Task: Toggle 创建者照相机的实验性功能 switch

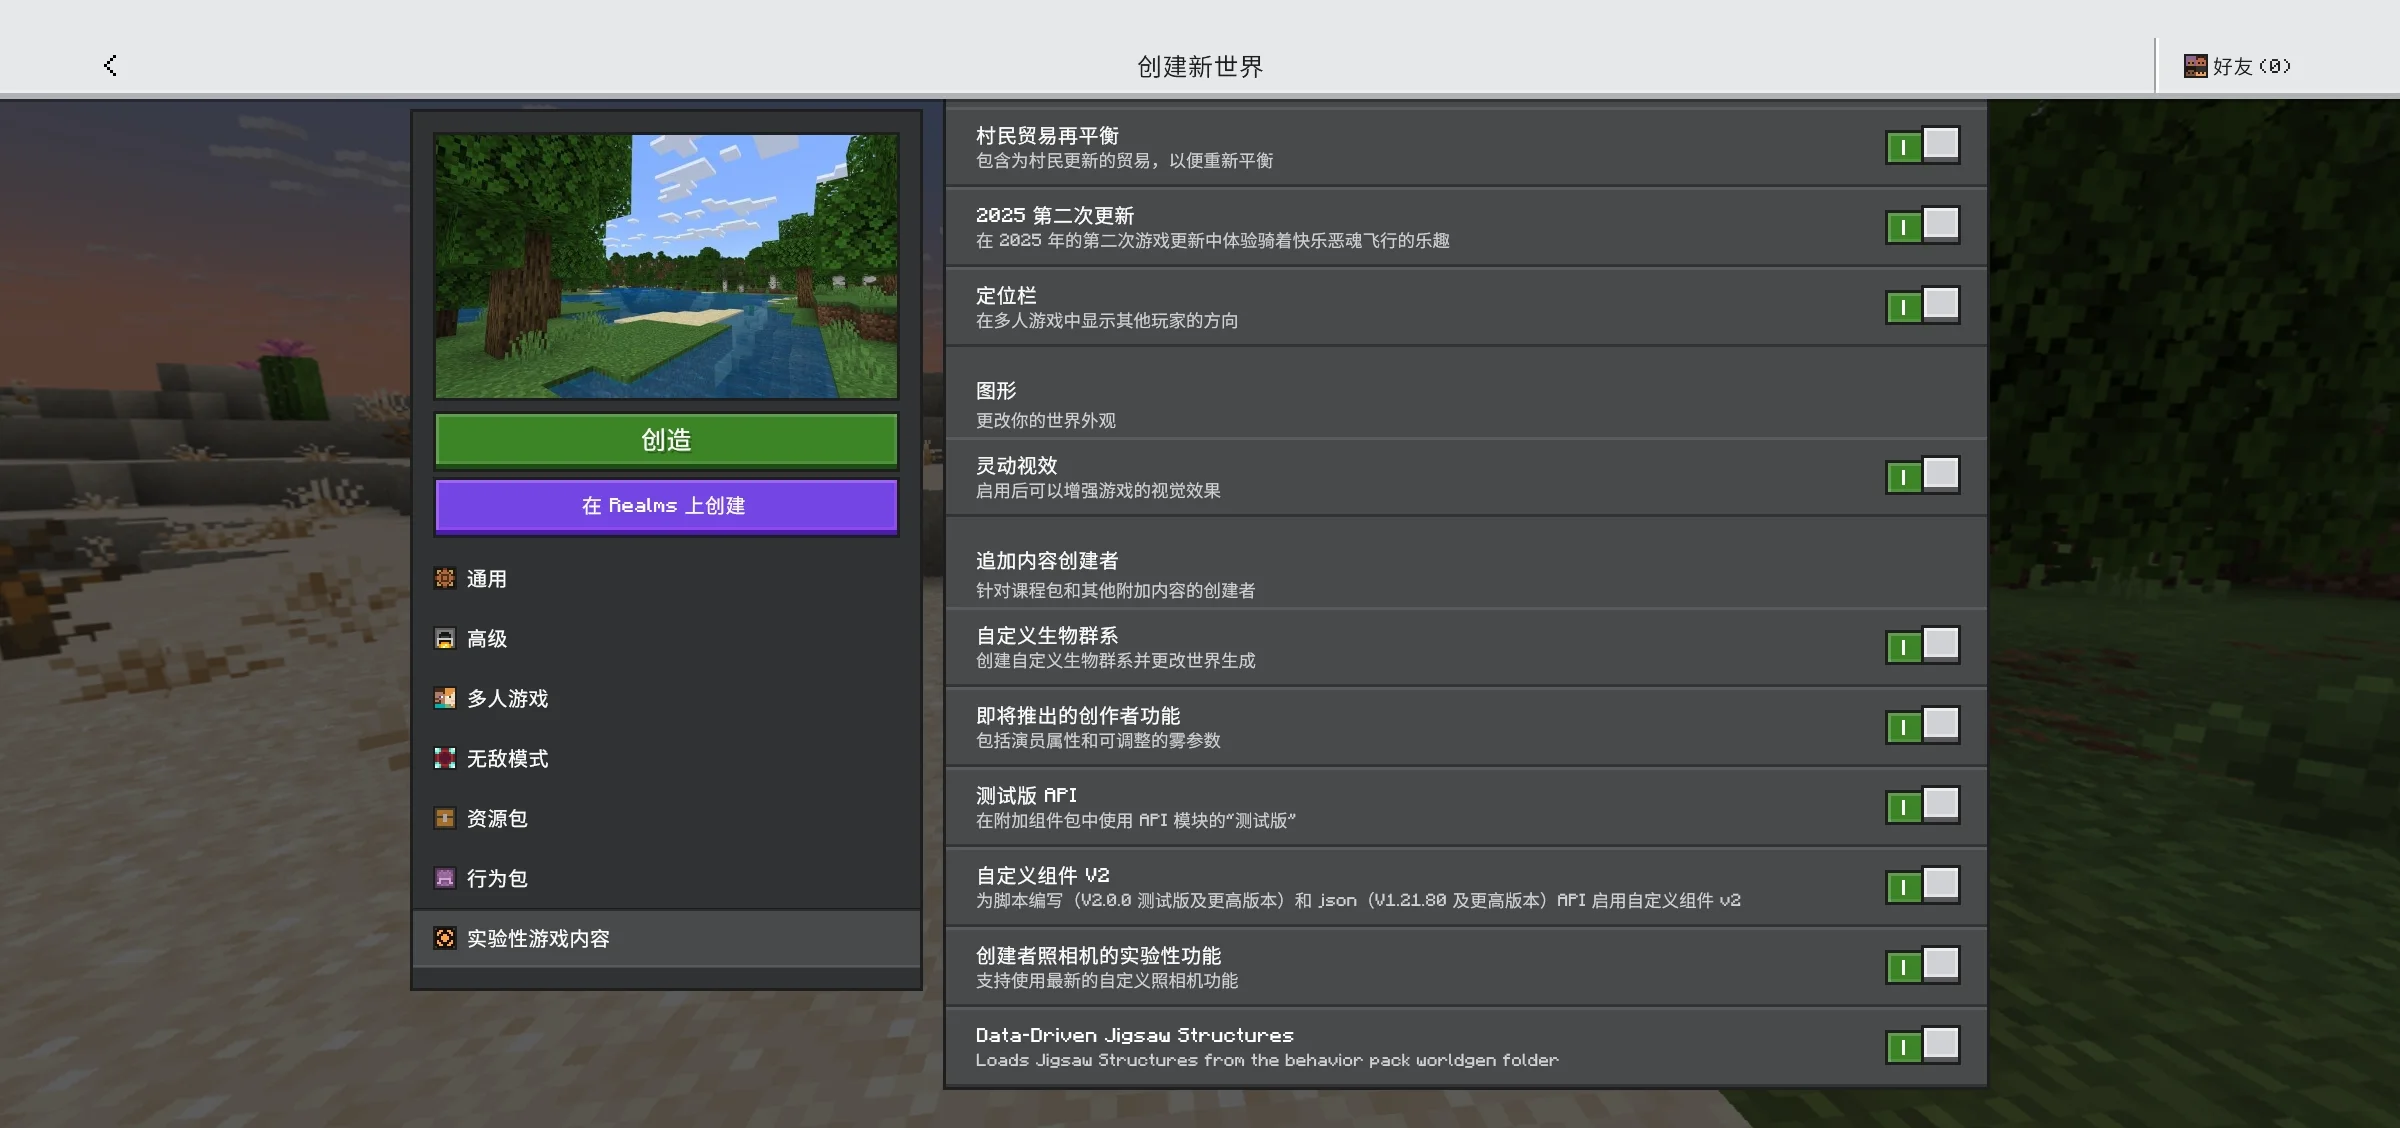Action: point(1922,966)
